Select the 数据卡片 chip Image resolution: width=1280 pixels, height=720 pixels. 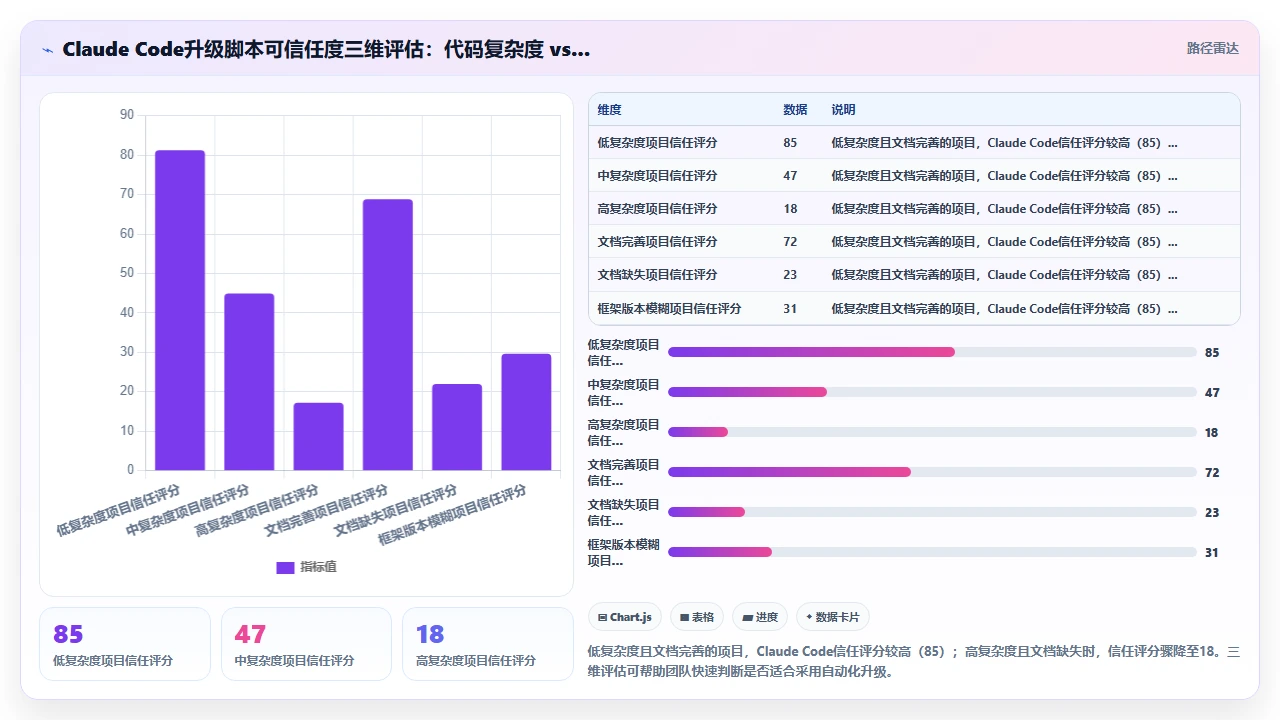833,617
